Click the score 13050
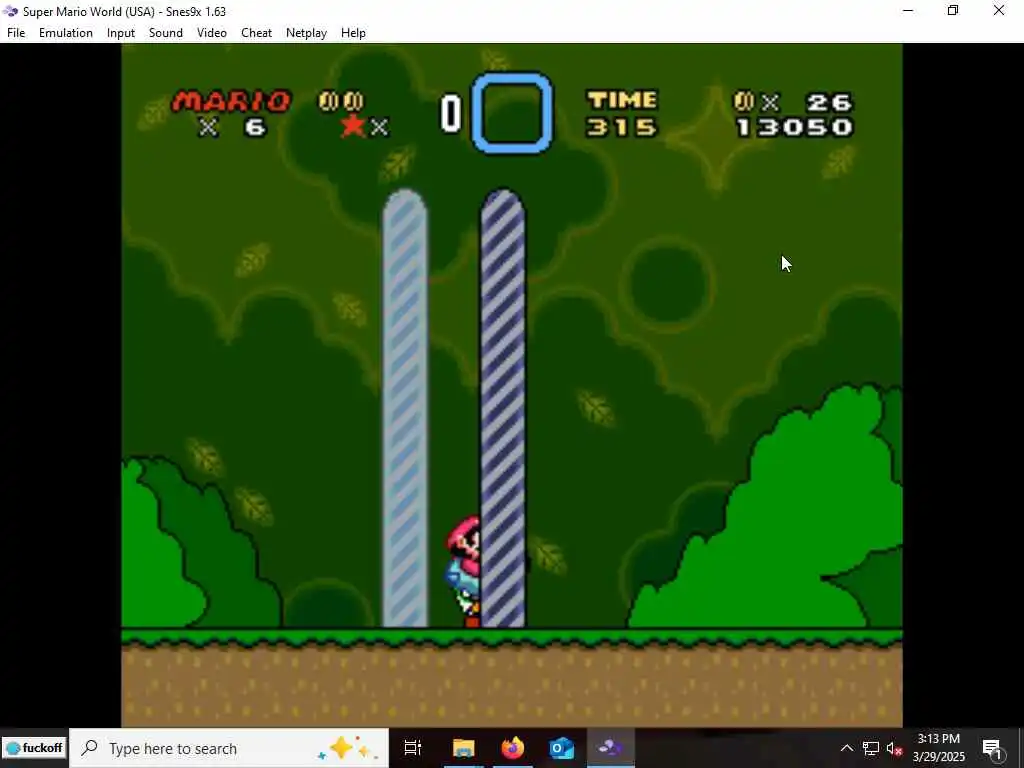Viewport: 1024px width, 768px height. click(795, 127)
